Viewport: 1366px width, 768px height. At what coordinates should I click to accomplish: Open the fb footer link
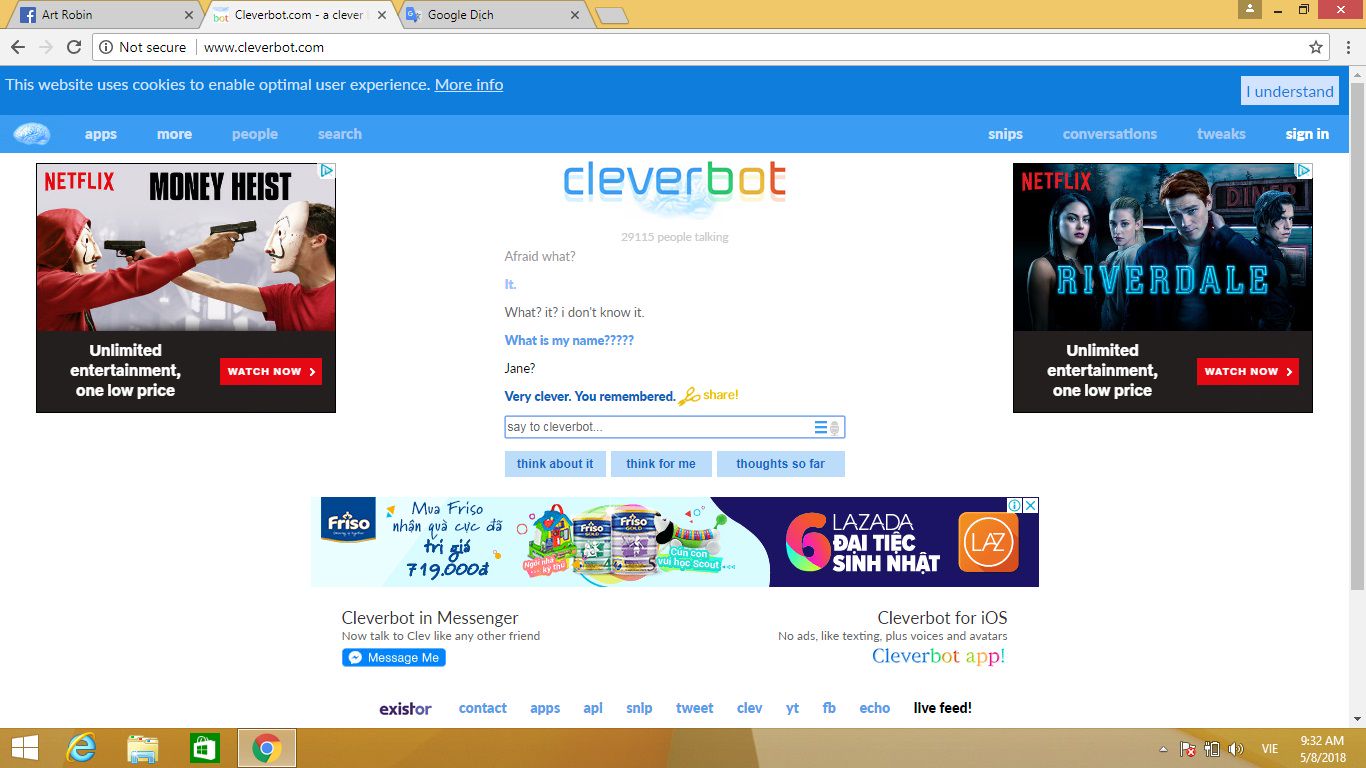[x=829, y=708]
